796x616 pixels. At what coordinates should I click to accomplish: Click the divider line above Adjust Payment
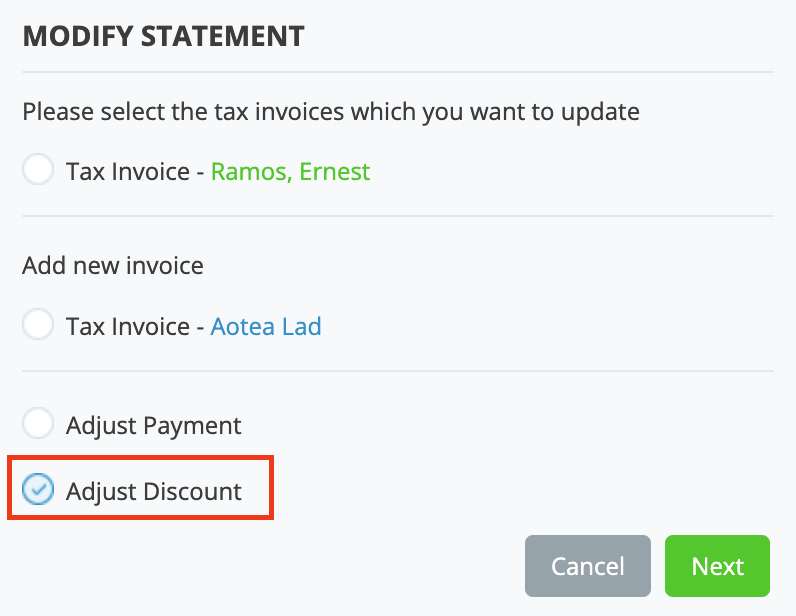coord(398,371)
